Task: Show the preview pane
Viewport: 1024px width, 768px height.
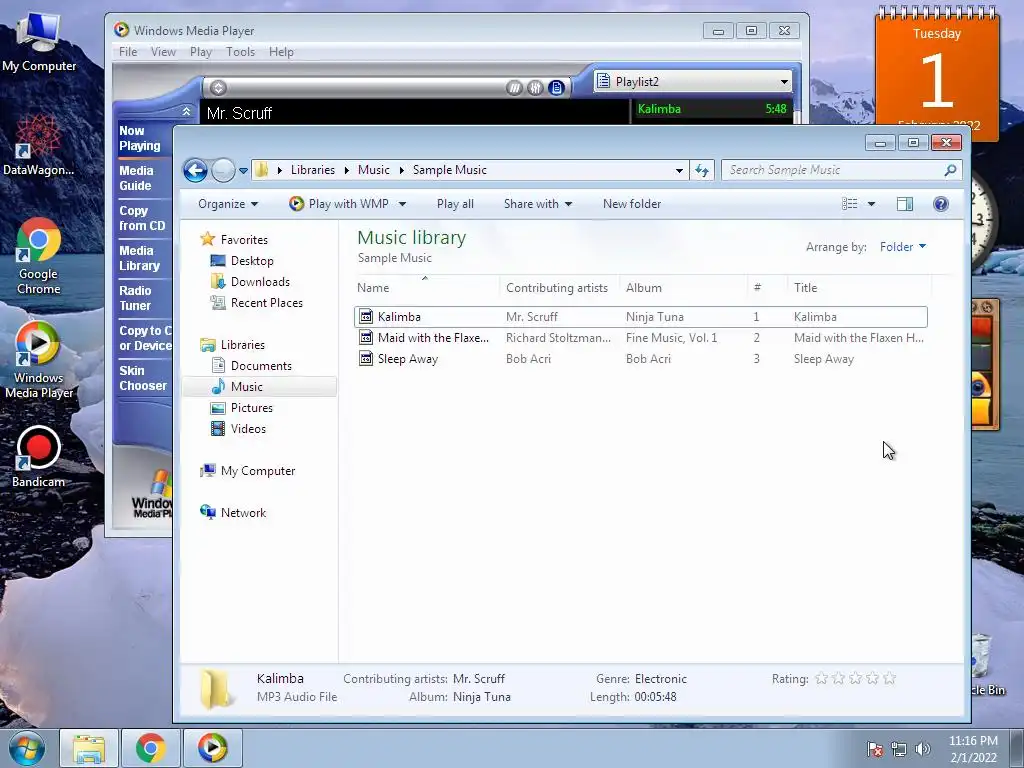Action: point(905,204)
